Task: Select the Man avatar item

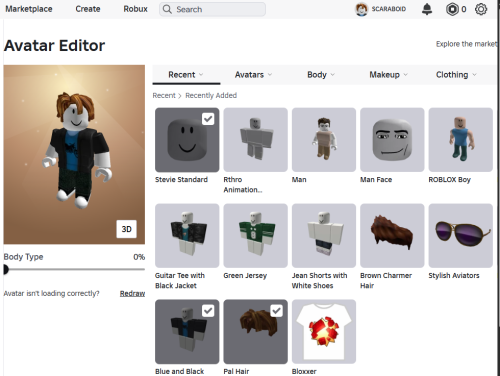Action: coord(324,140)
